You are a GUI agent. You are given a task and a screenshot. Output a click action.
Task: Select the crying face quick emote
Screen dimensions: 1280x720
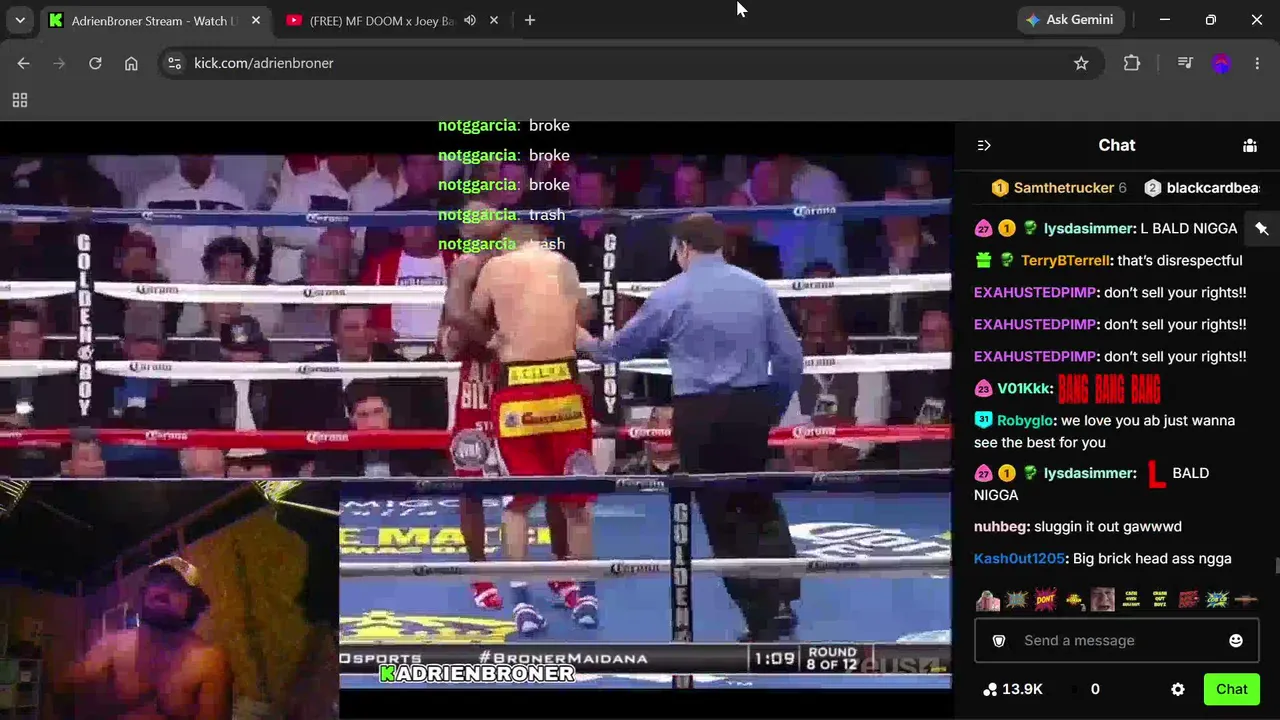(x=1103, y=600)
